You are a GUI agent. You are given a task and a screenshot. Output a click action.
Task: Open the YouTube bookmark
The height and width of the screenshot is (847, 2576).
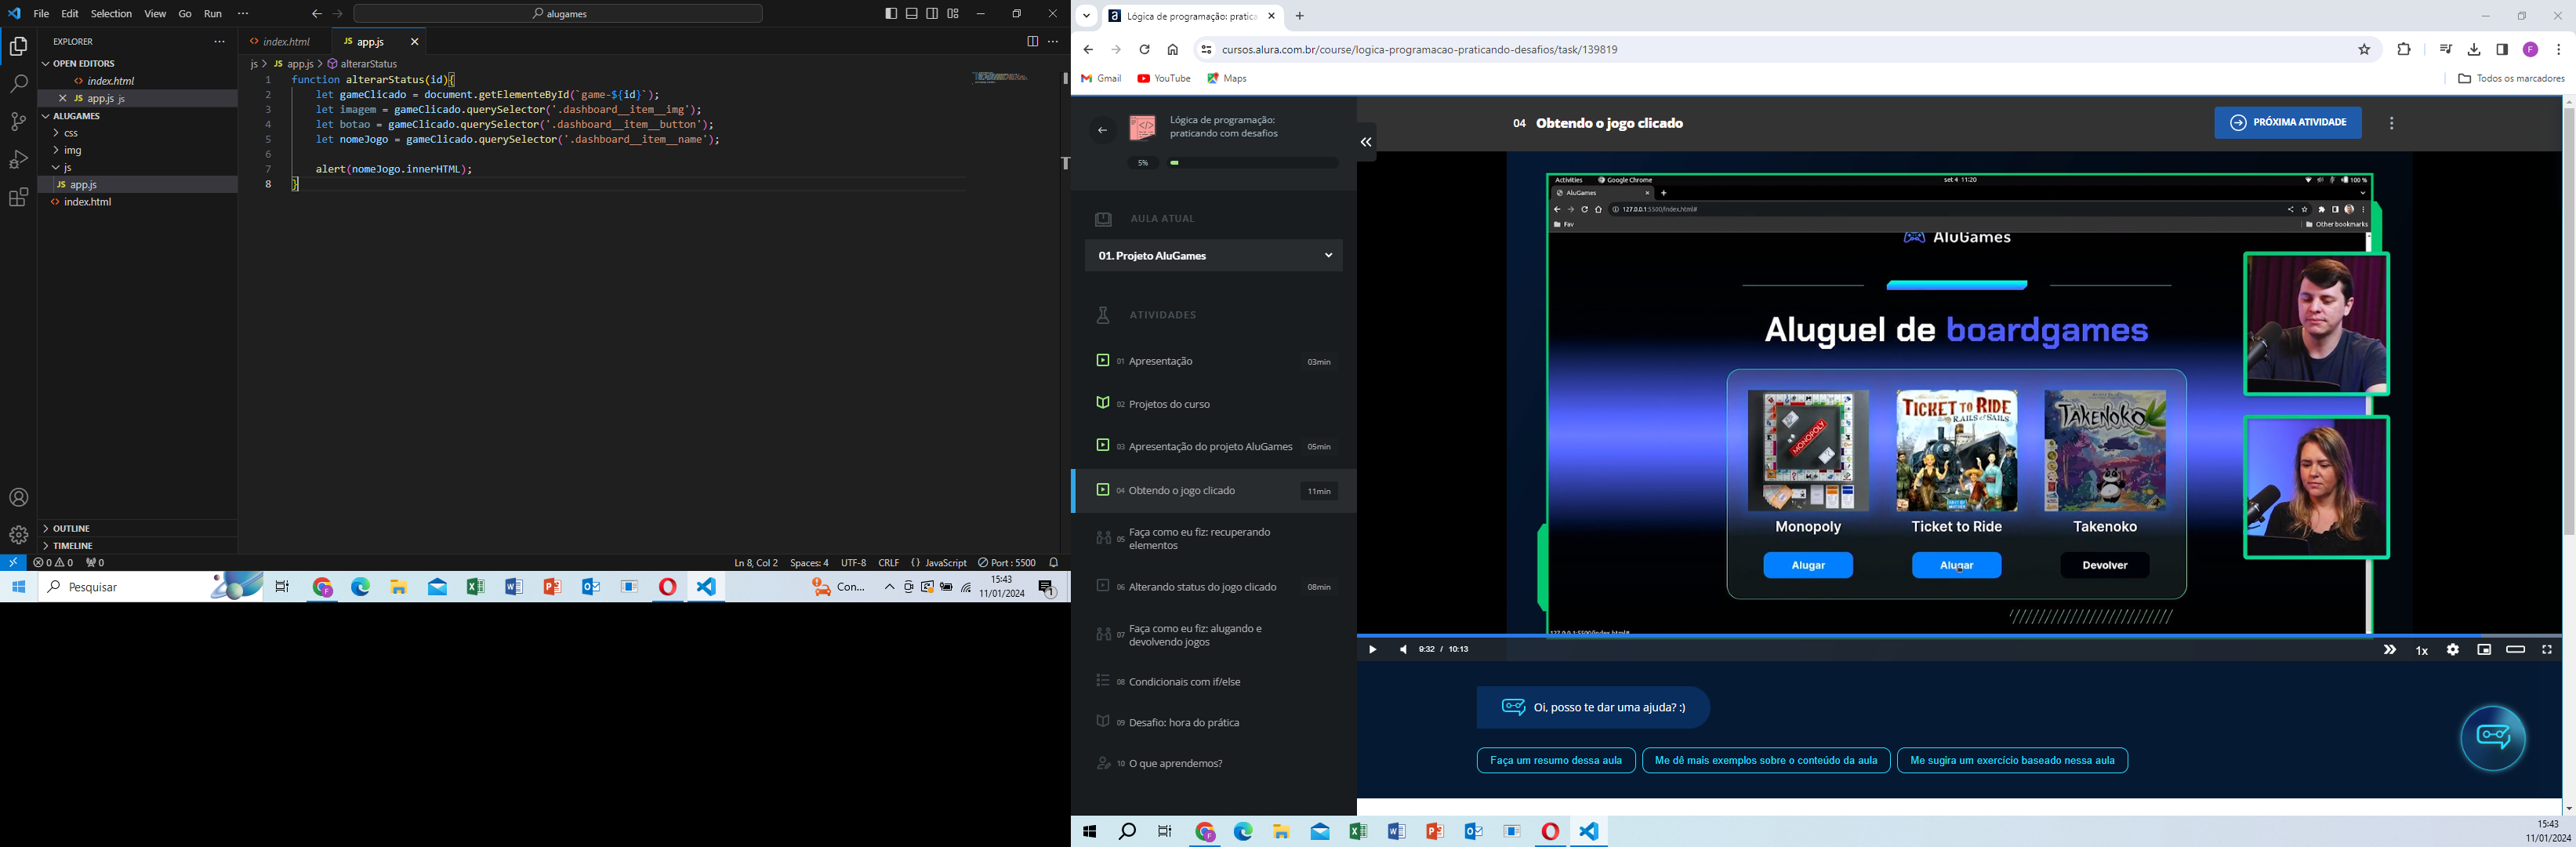(1165, 79)
